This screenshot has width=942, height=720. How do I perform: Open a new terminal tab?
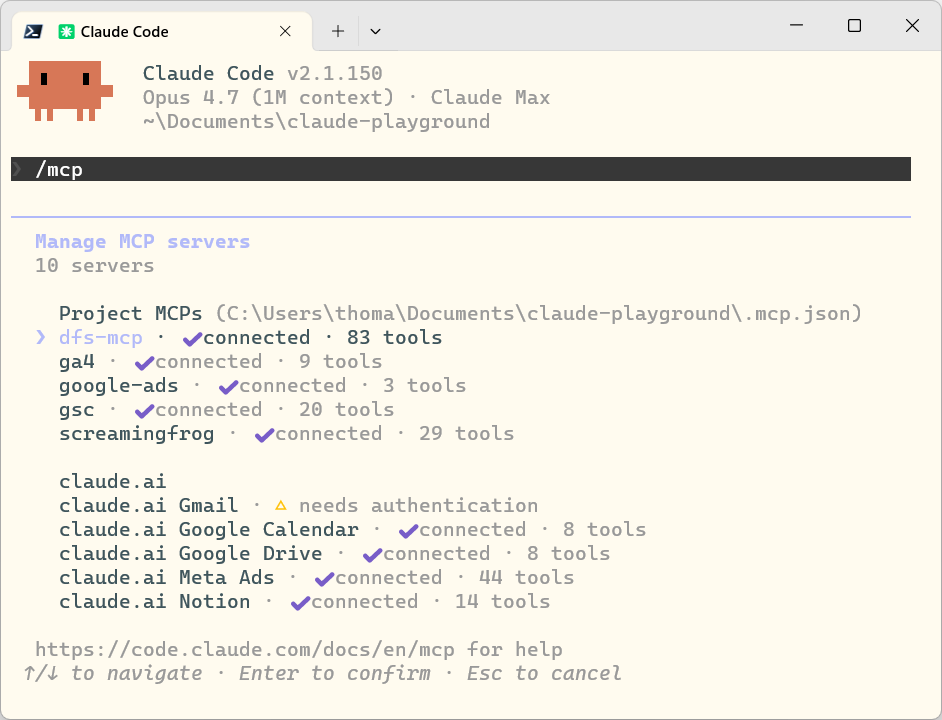[x=338, y=31]
